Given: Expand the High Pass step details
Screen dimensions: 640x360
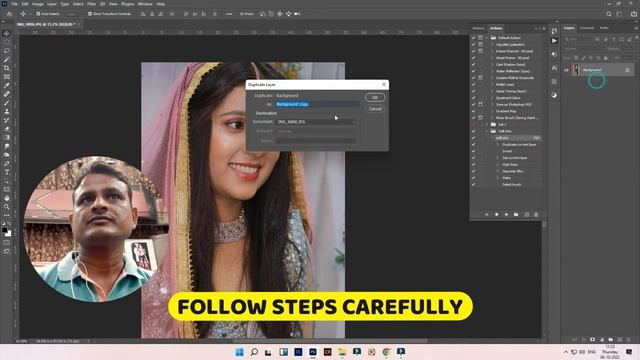Looking at the screenshot, I should tap(497, 164).
